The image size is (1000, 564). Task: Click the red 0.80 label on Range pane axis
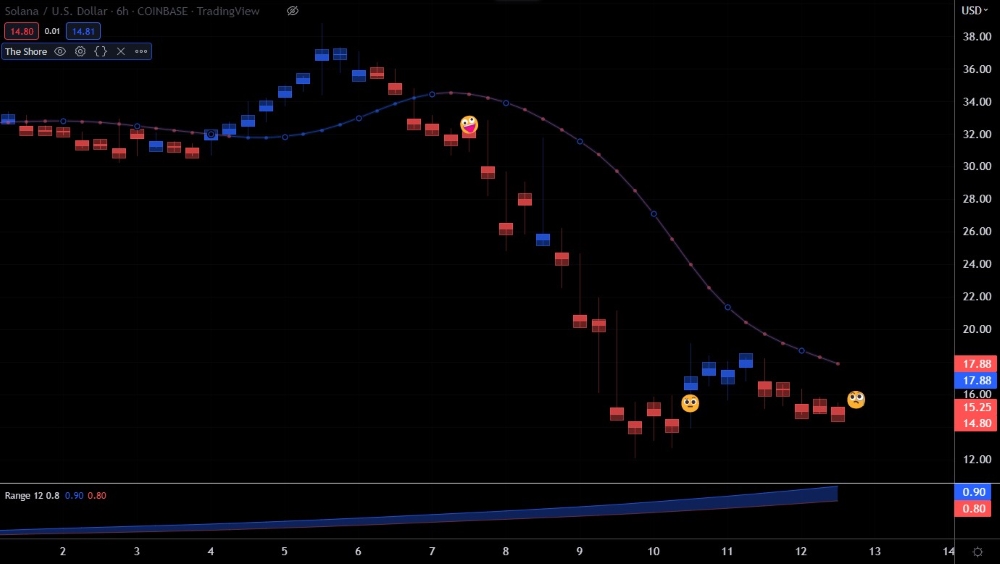(x=974, y=508)
